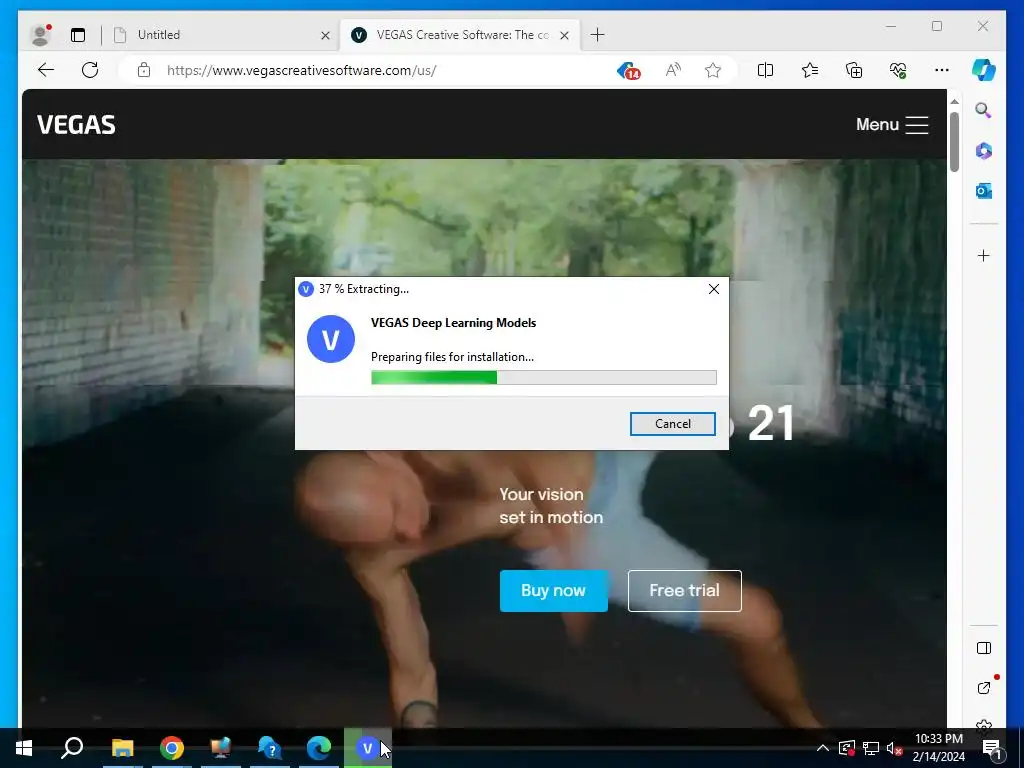Close the Untitled tab
The height and width of the screenshot is (768, 1024).
pos(325,35)
